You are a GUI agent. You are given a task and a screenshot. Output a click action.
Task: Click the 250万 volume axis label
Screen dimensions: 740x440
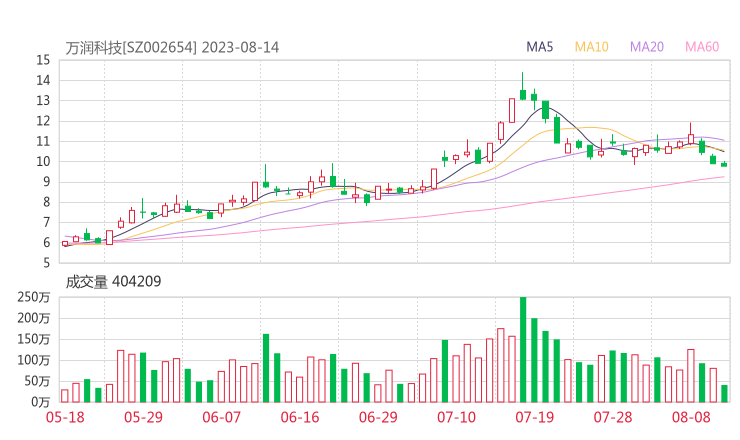[34, 297]
